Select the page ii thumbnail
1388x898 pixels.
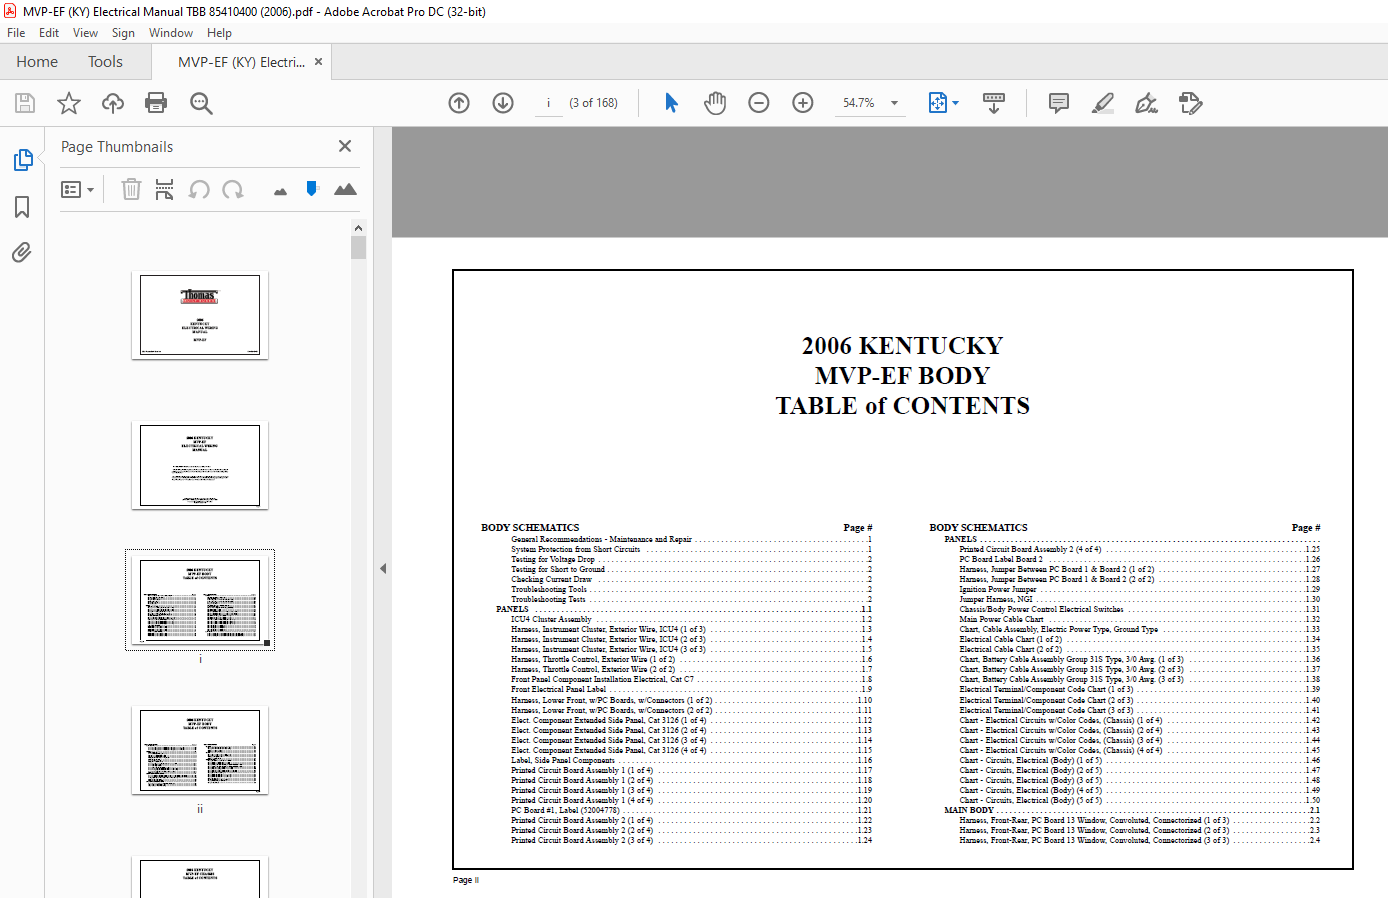200,751
